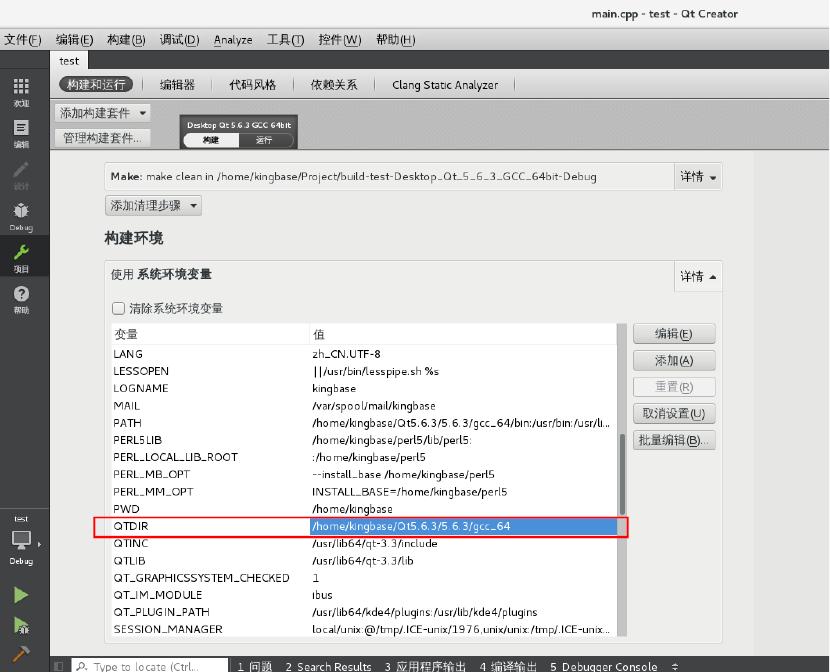
Task: Run the project with green play icon
Action: point(21,595)
